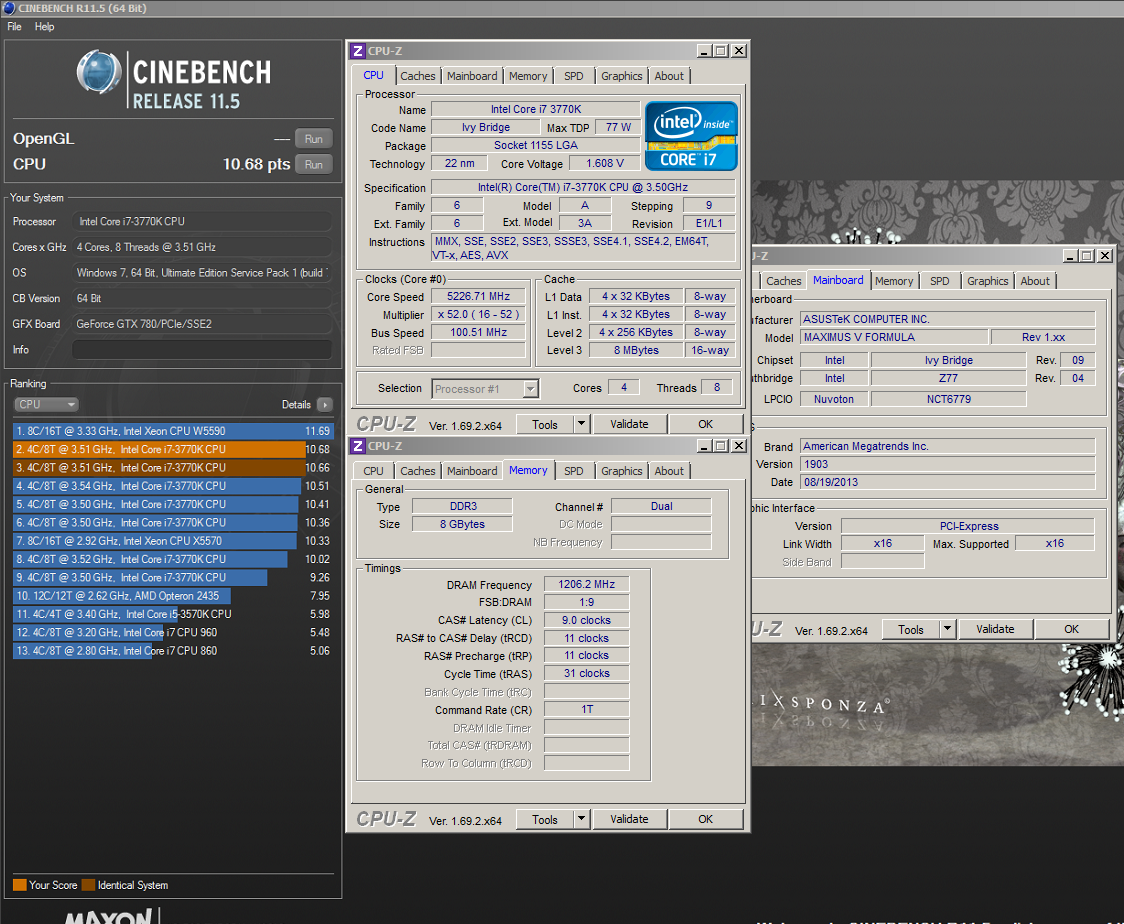Click the CPU-Z icon in top window title
1124x924 pixels.
tap(358, 51)
